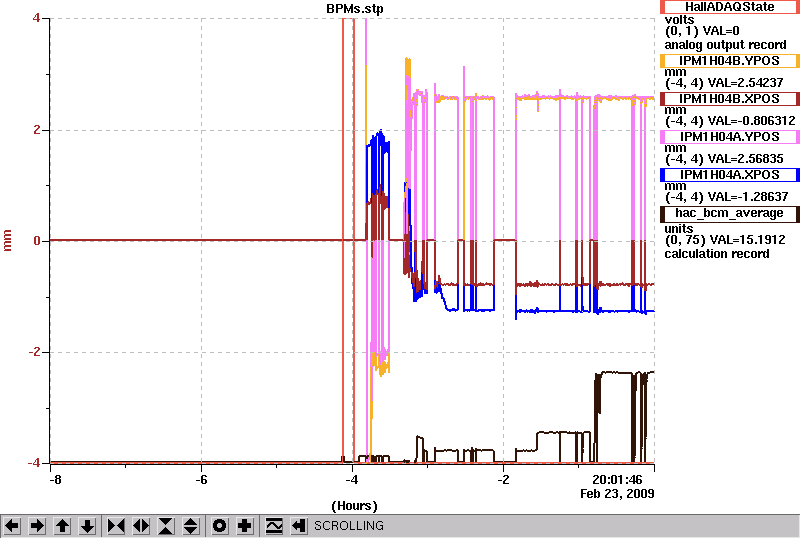
Task: Zoom in vertically with hourglass-shaped icon
Action: pyautogui.click(x=166, y=526)
